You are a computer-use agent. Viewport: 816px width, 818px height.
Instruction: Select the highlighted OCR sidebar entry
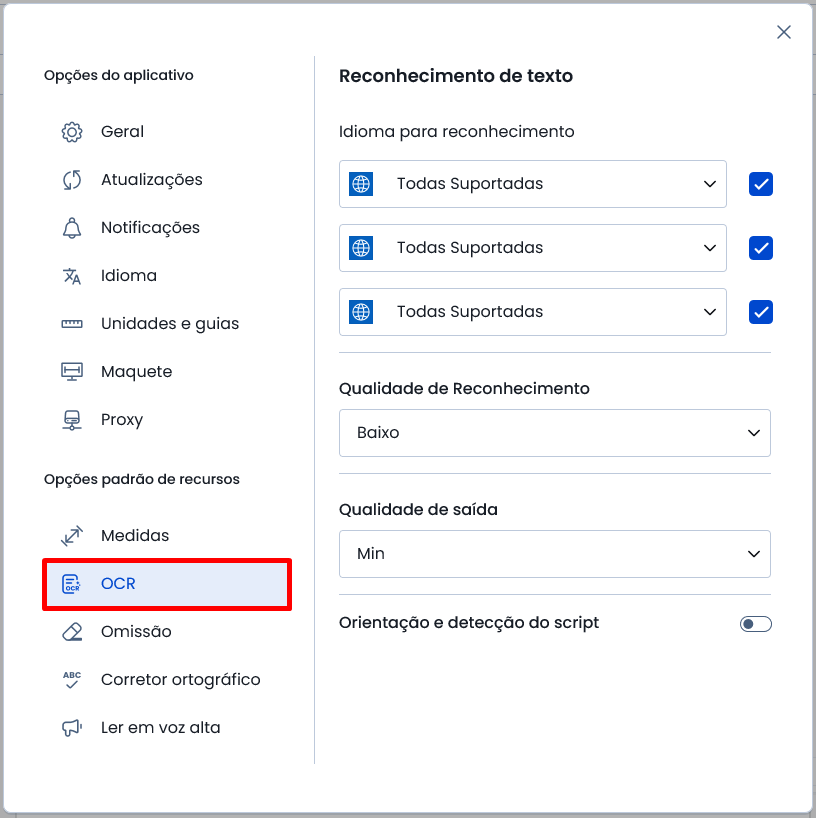pos(167,584)
